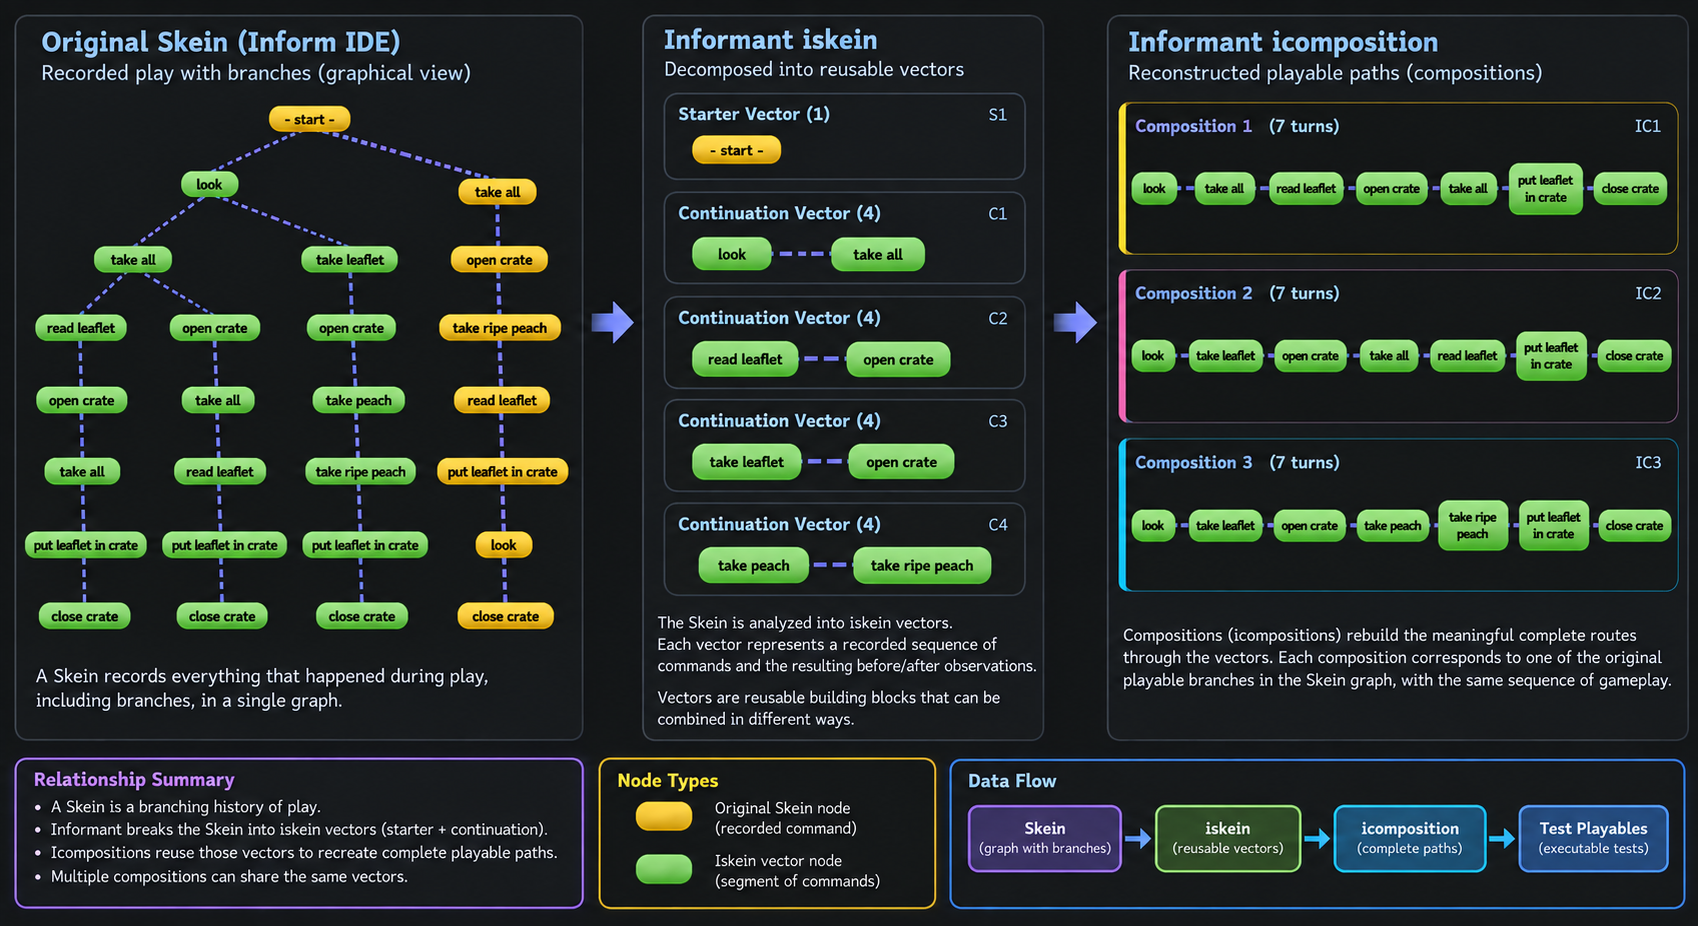Click 'take leaflet' node in Composition 2
Image resolution: width=1698 pixels, height=926 pixels.
point(1225,355)
